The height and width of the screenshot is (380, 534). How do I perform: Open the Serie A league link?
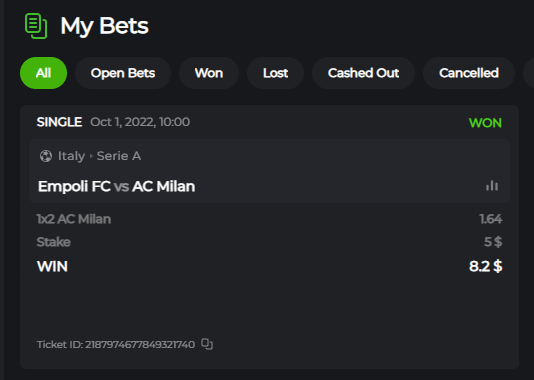(x=119, y=156)
